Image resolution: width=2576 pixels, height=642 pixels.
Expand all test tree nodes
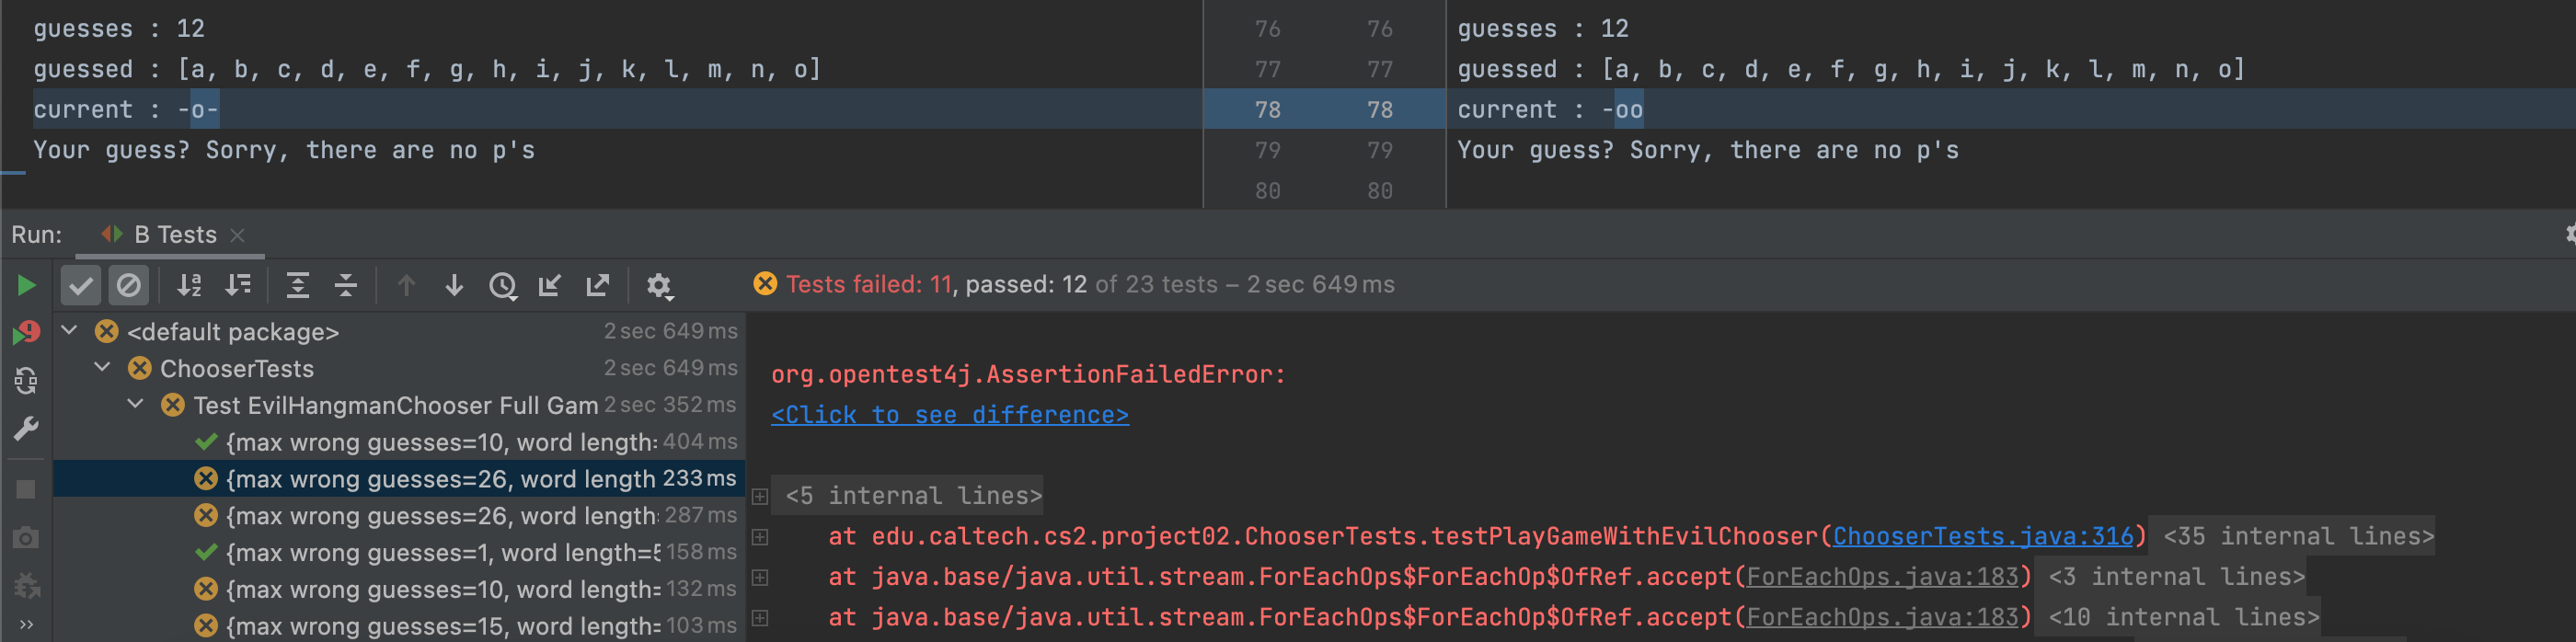(x=297, y=286)
